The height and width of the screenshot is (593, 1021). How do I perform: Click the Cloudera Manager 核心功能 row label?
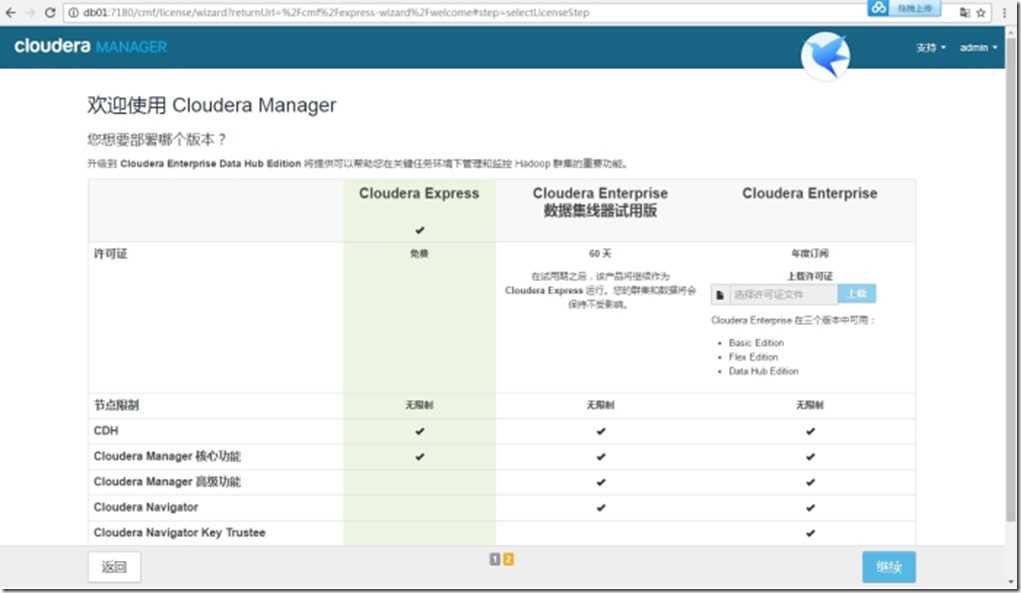(167, 456)
